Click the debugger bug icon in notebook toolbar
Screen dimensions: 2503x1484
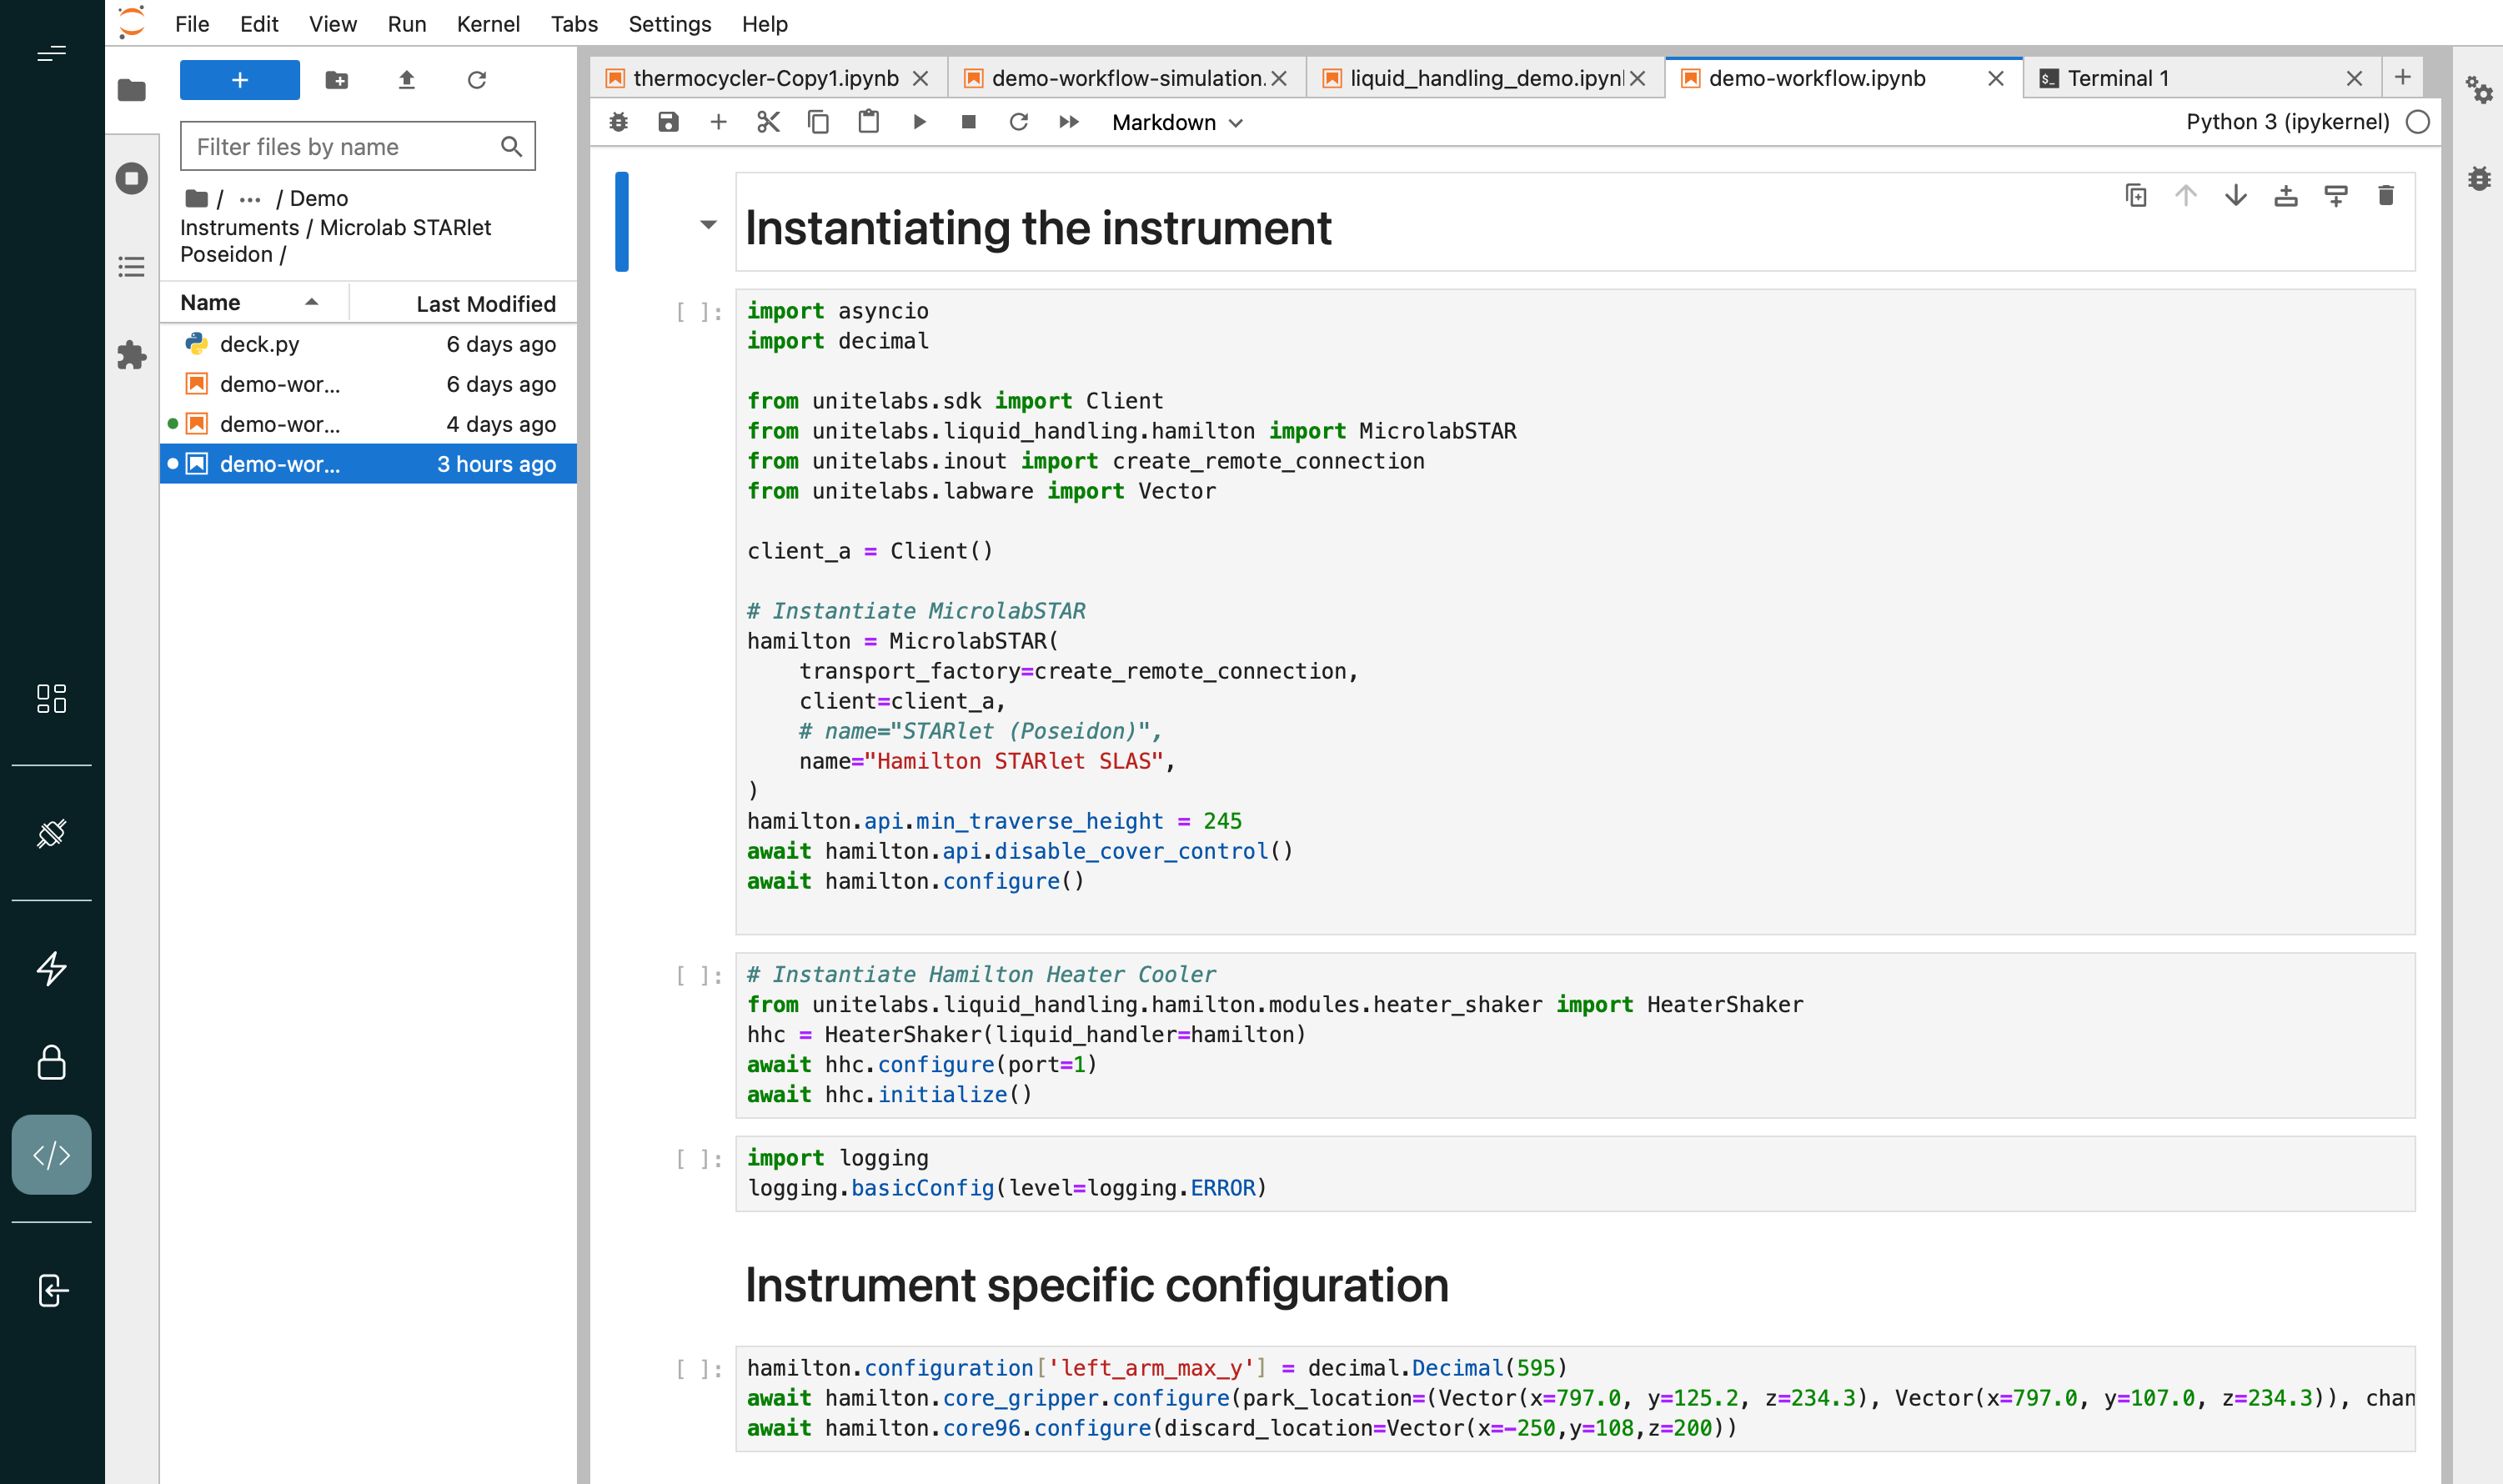(x=619, y=122)
